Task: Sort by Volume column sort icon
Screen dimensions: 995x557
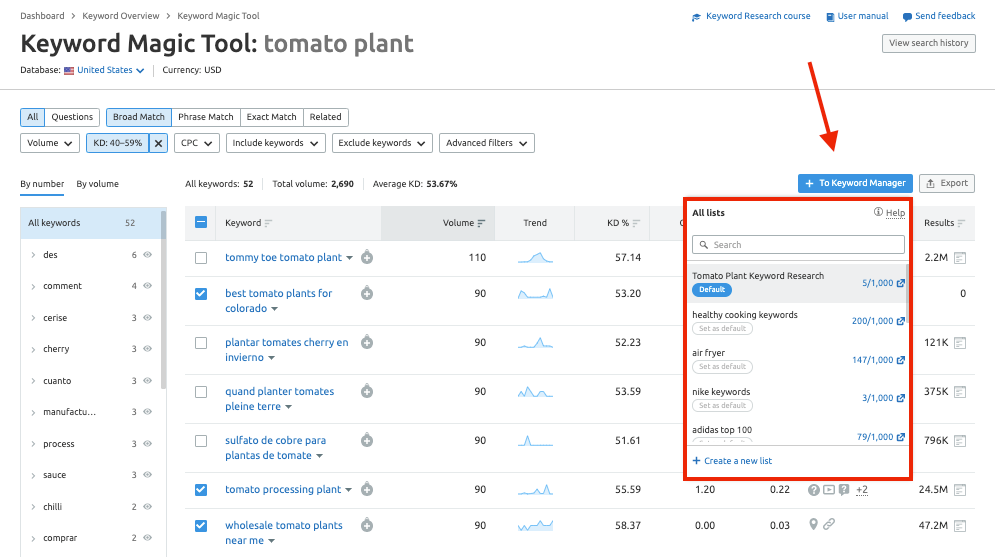Action: coord(482,223)
